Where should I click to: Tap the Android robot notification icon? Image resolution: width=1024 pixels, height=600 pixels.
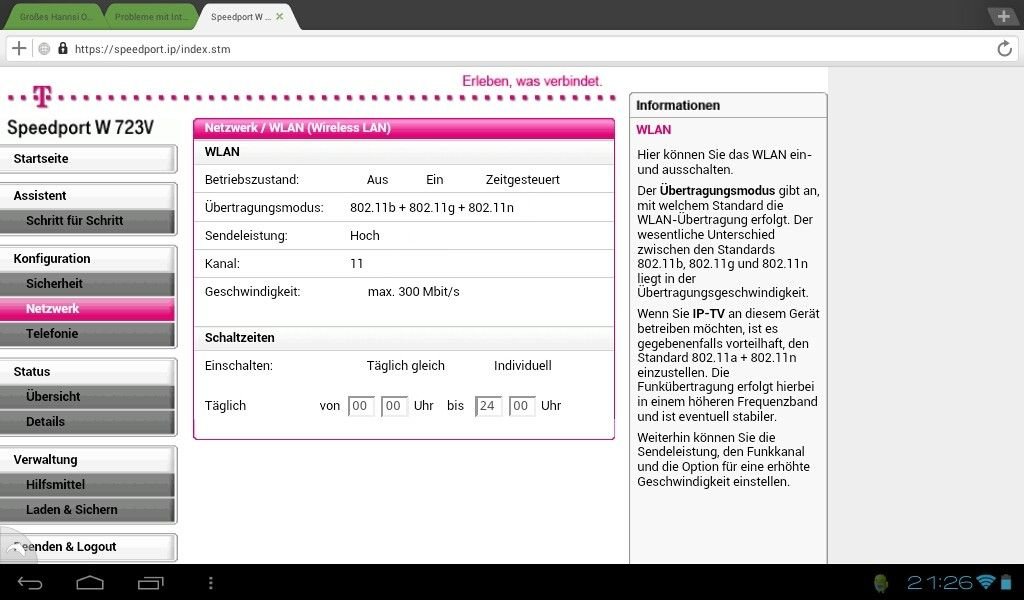(882, 582)
